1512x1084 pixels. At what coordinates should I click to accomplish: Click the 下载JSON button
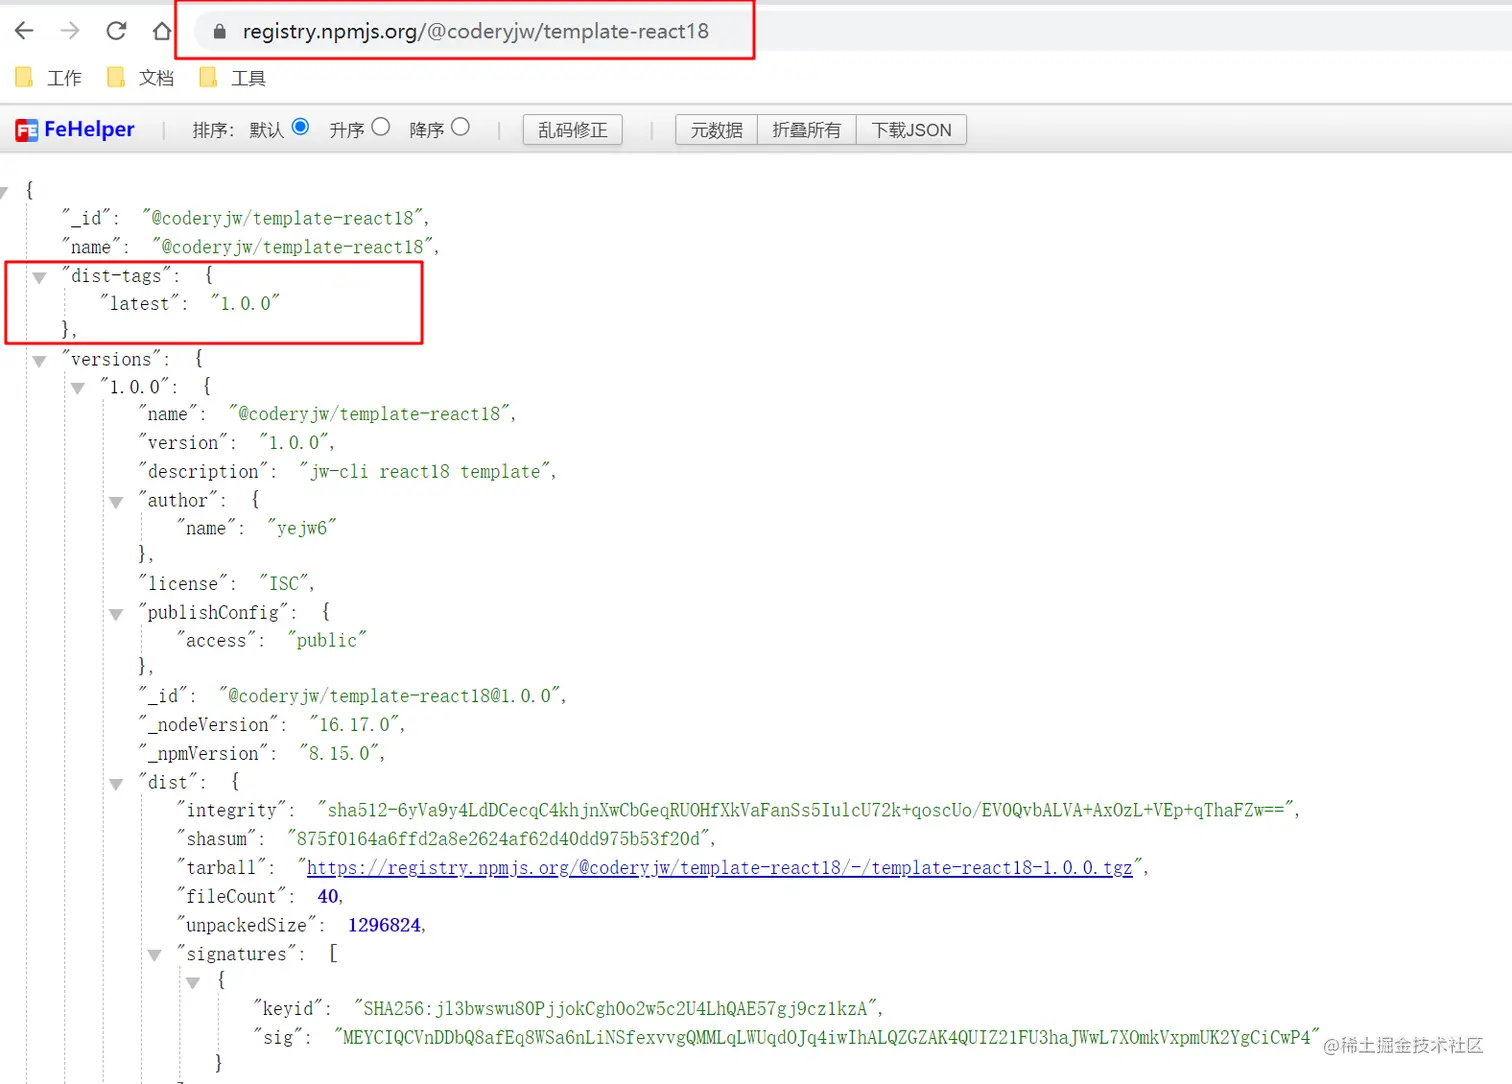point(912,130)
